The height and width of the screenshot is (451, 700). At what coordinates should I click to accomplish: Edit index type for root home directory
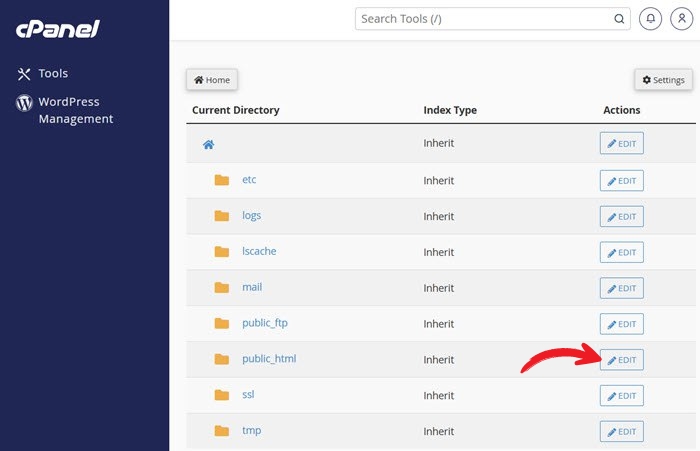tap(621, 145)
